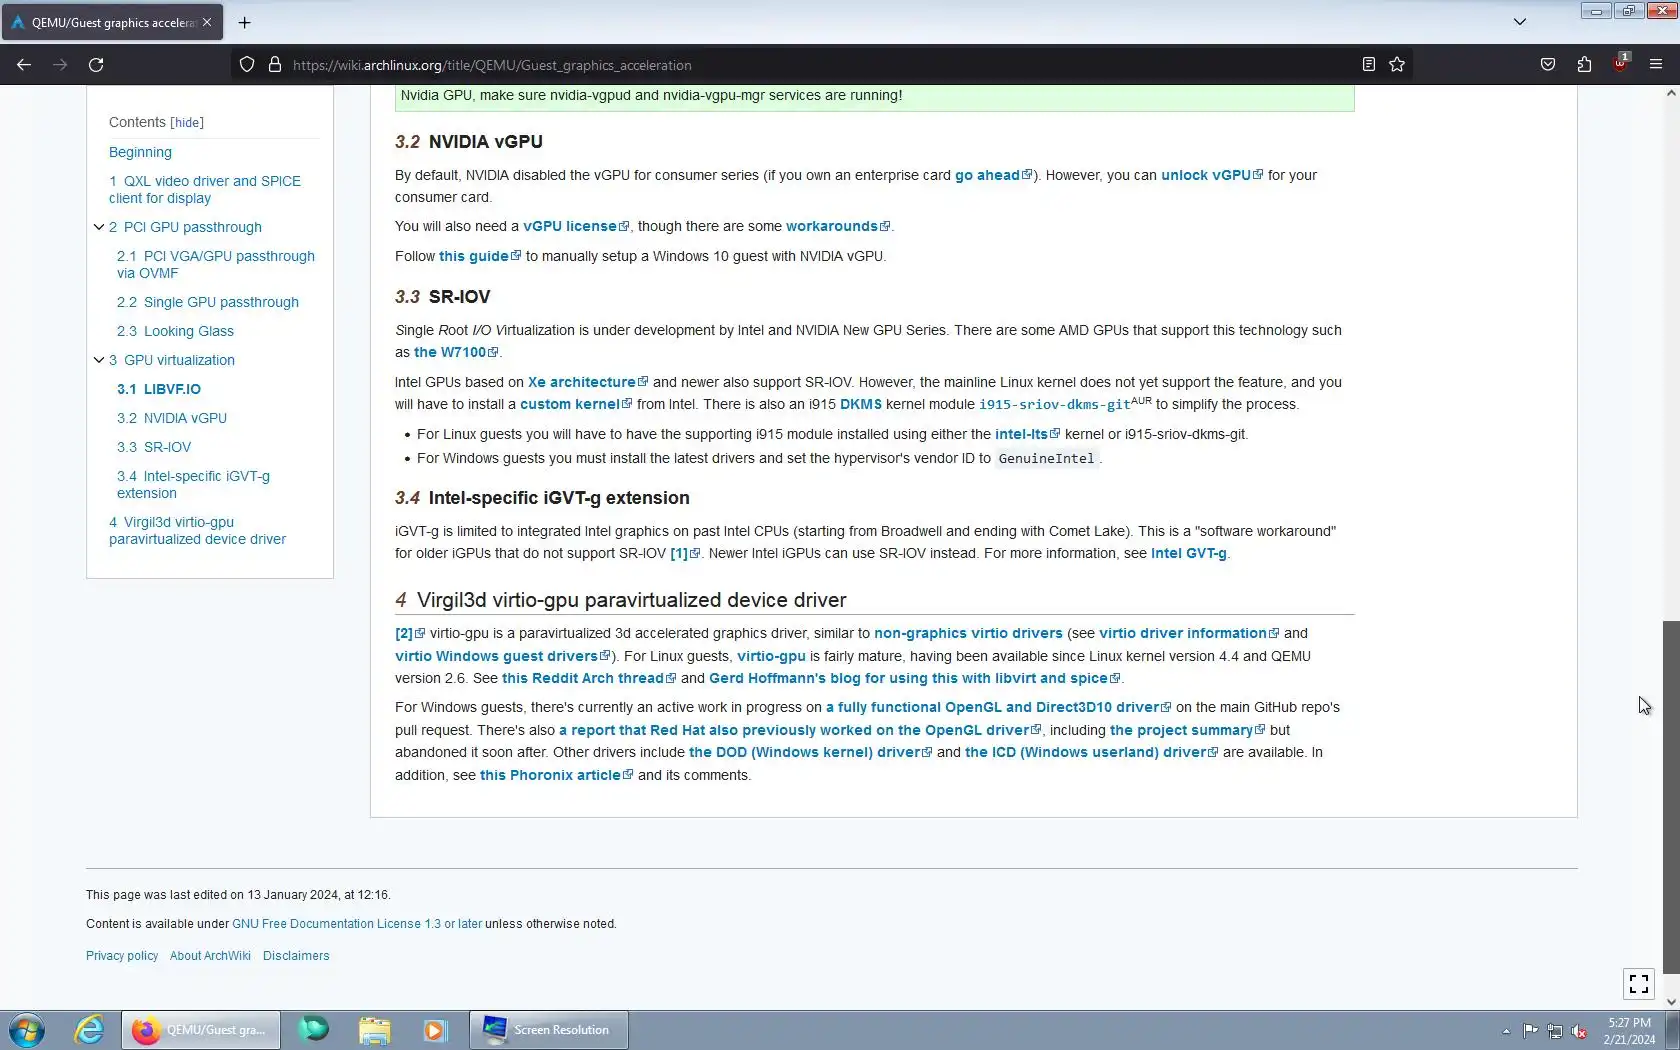Toggle fullscreen content button
Image resolution: width=1680 pixels, height=1050 pixels.
click(x=1639, y=984)
